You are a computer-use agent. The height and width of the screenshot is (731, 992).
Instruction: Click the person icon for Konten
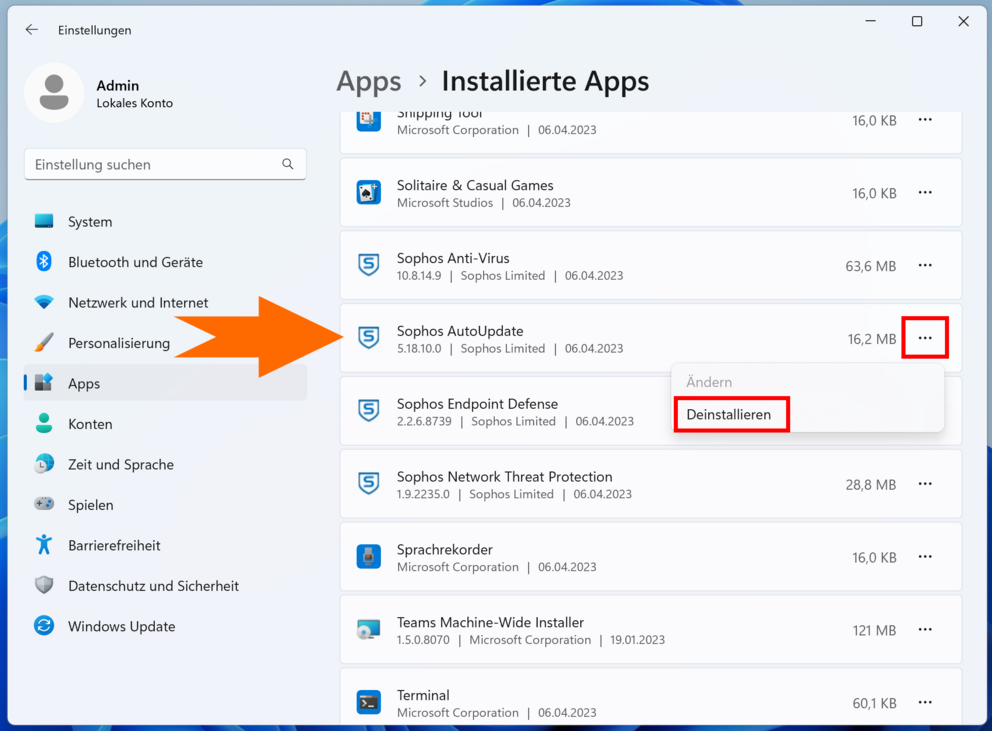coord(44,423)
